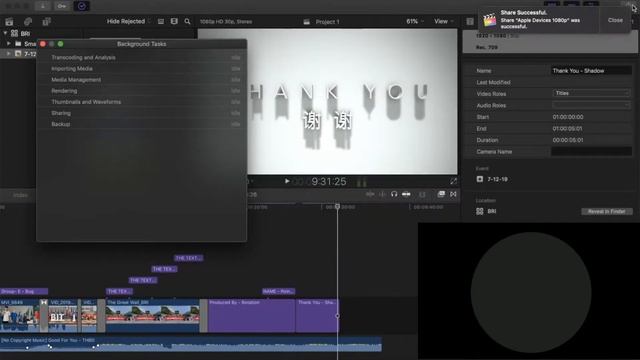
Task: Toggle audio skimming headphones icon
Action: click(x=394, y=194)
